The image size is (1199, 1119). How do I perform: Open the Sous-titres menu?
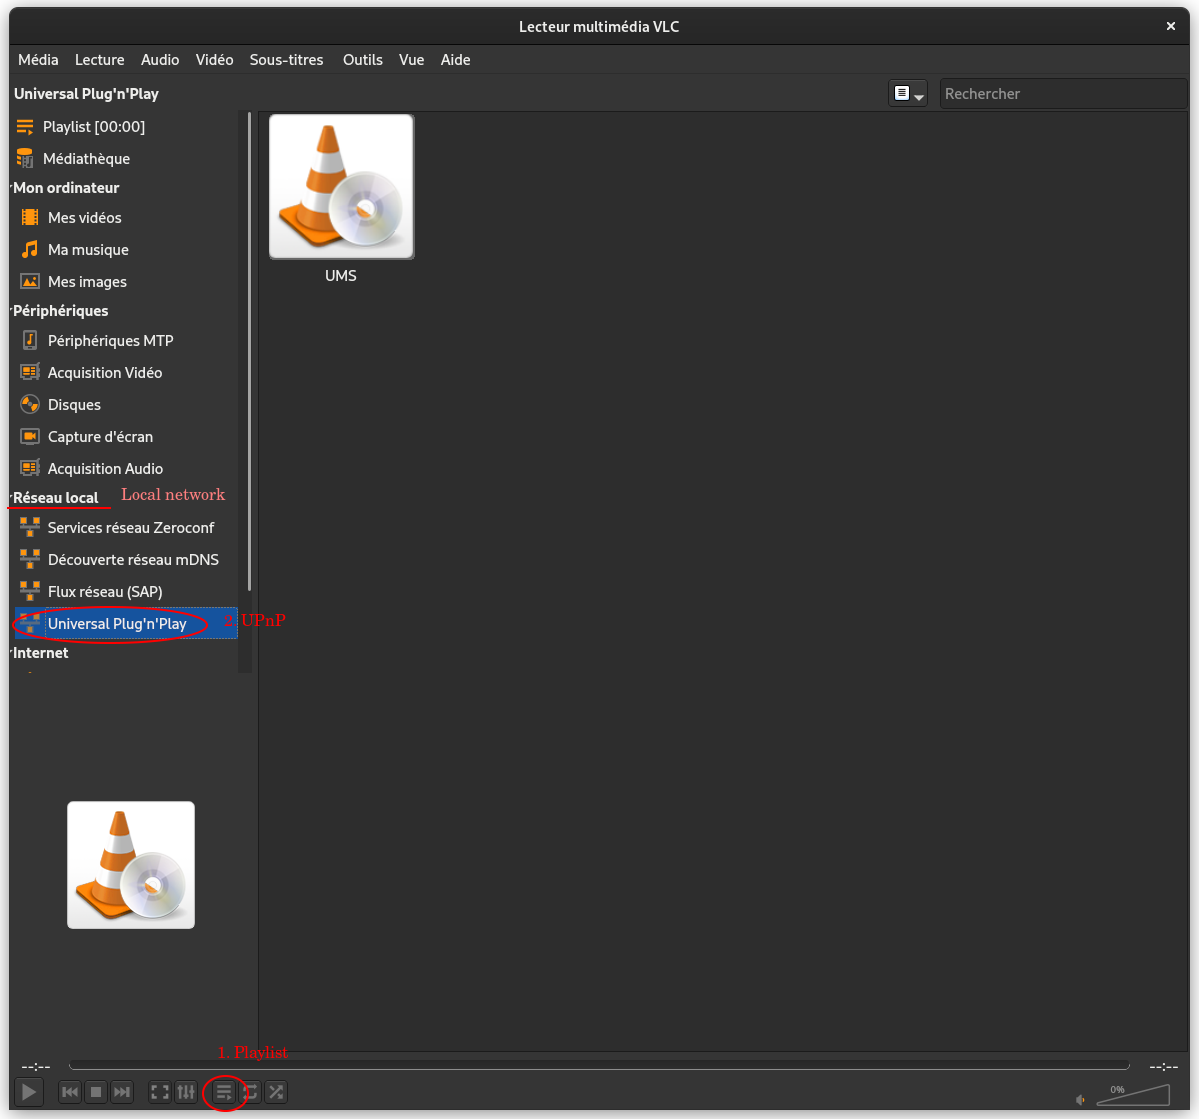pyautogui.click(x=287, y=60)
